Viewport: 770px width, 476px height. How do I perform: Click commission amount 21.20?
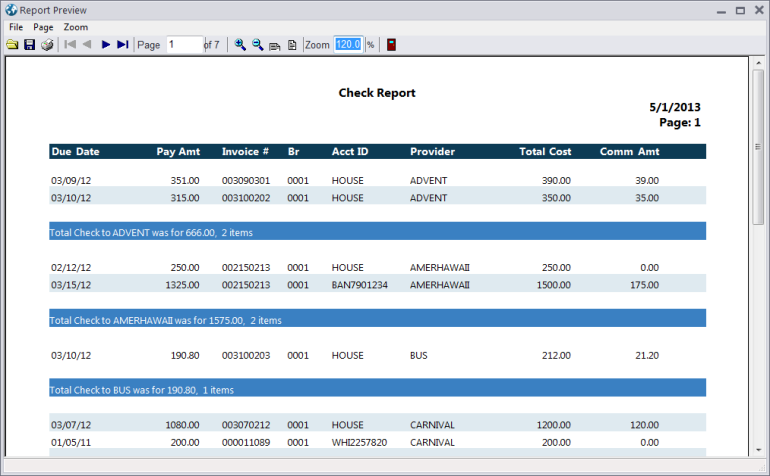(x=647, y=356)
